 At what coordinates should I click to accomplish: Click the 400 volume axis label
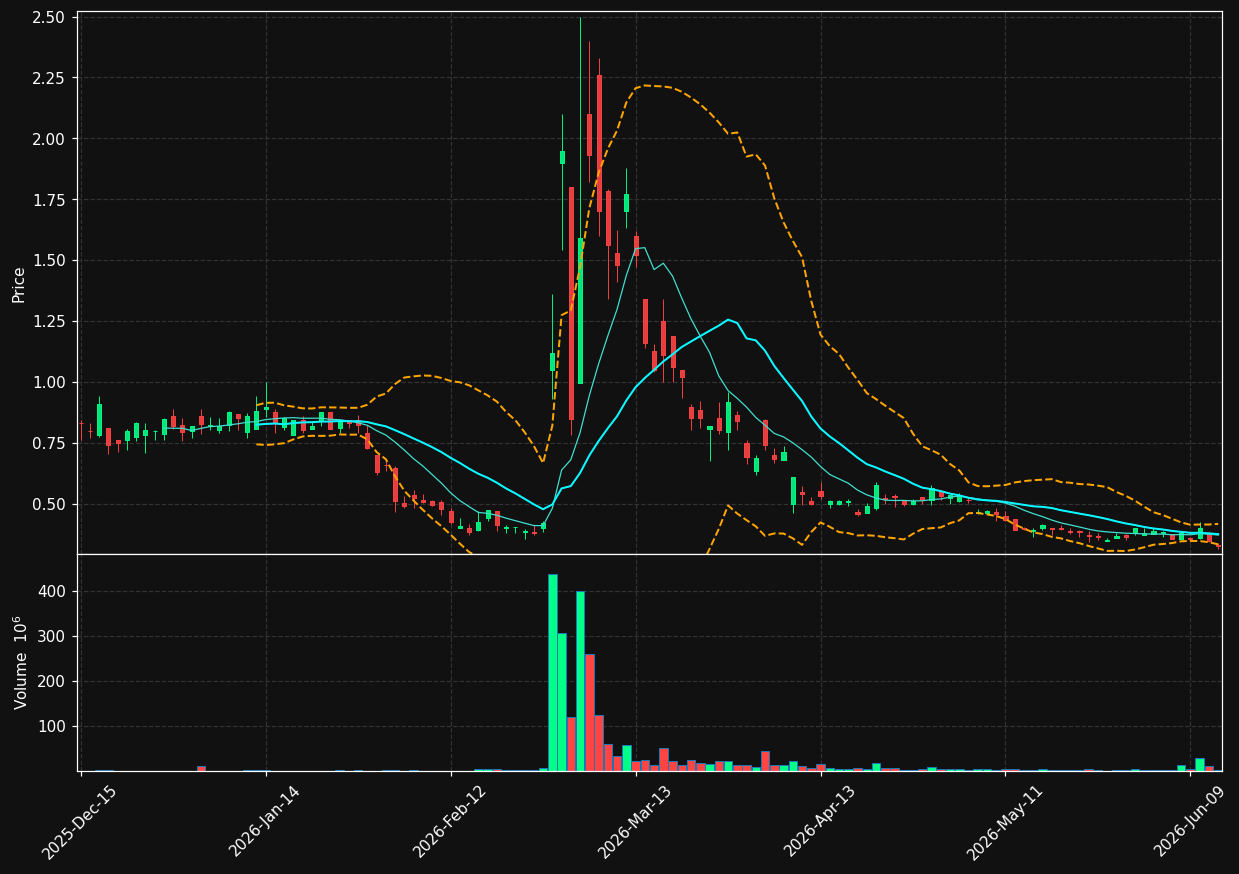(x=53, y=592)
